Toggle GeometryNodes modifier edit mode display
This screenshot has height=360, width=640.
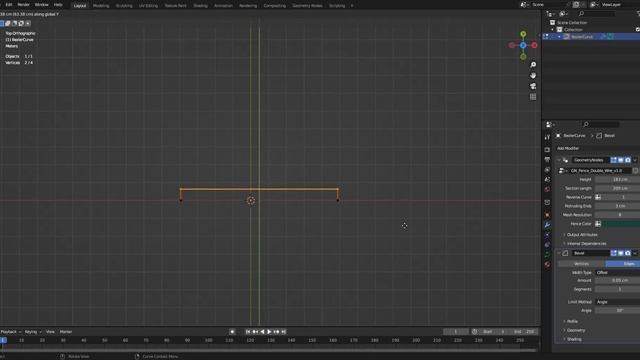click(x=613, y=160)
